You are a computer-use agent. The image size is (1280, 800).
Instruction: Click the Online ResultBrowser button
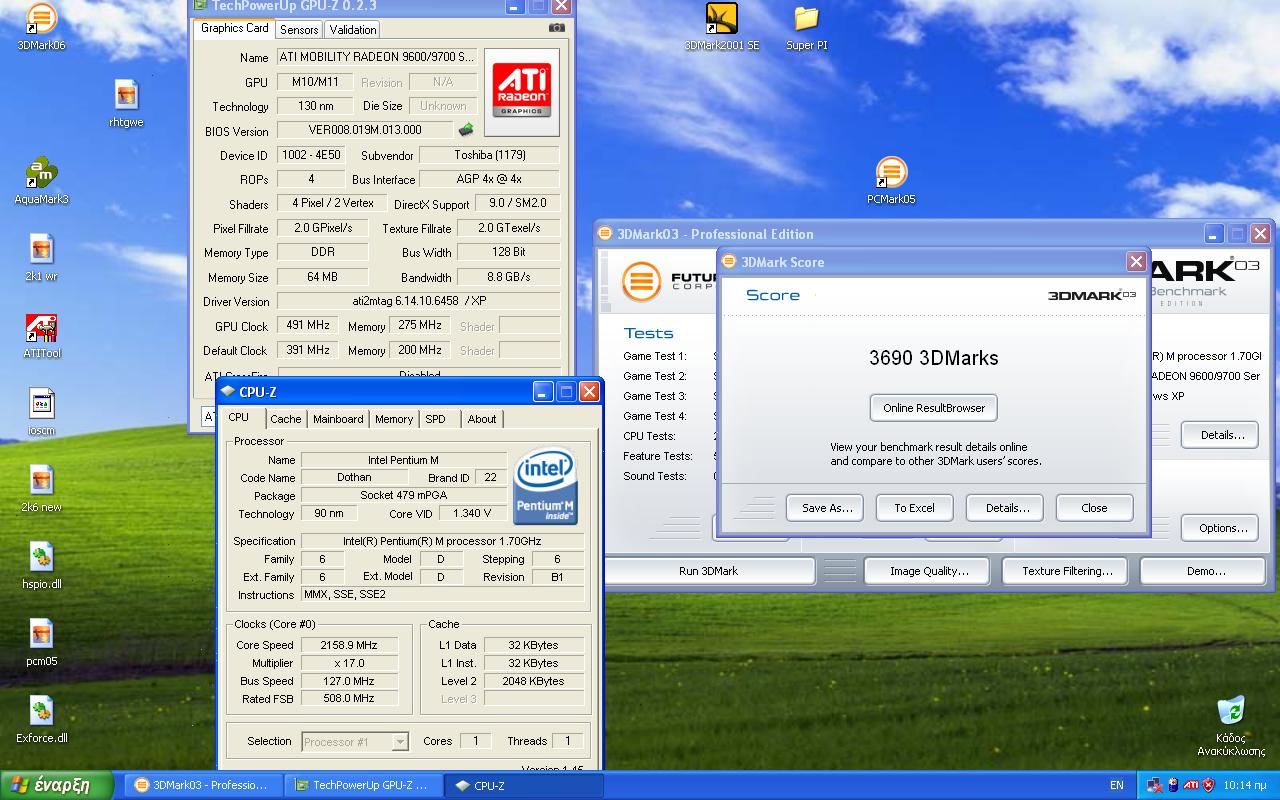coord(934,408)
